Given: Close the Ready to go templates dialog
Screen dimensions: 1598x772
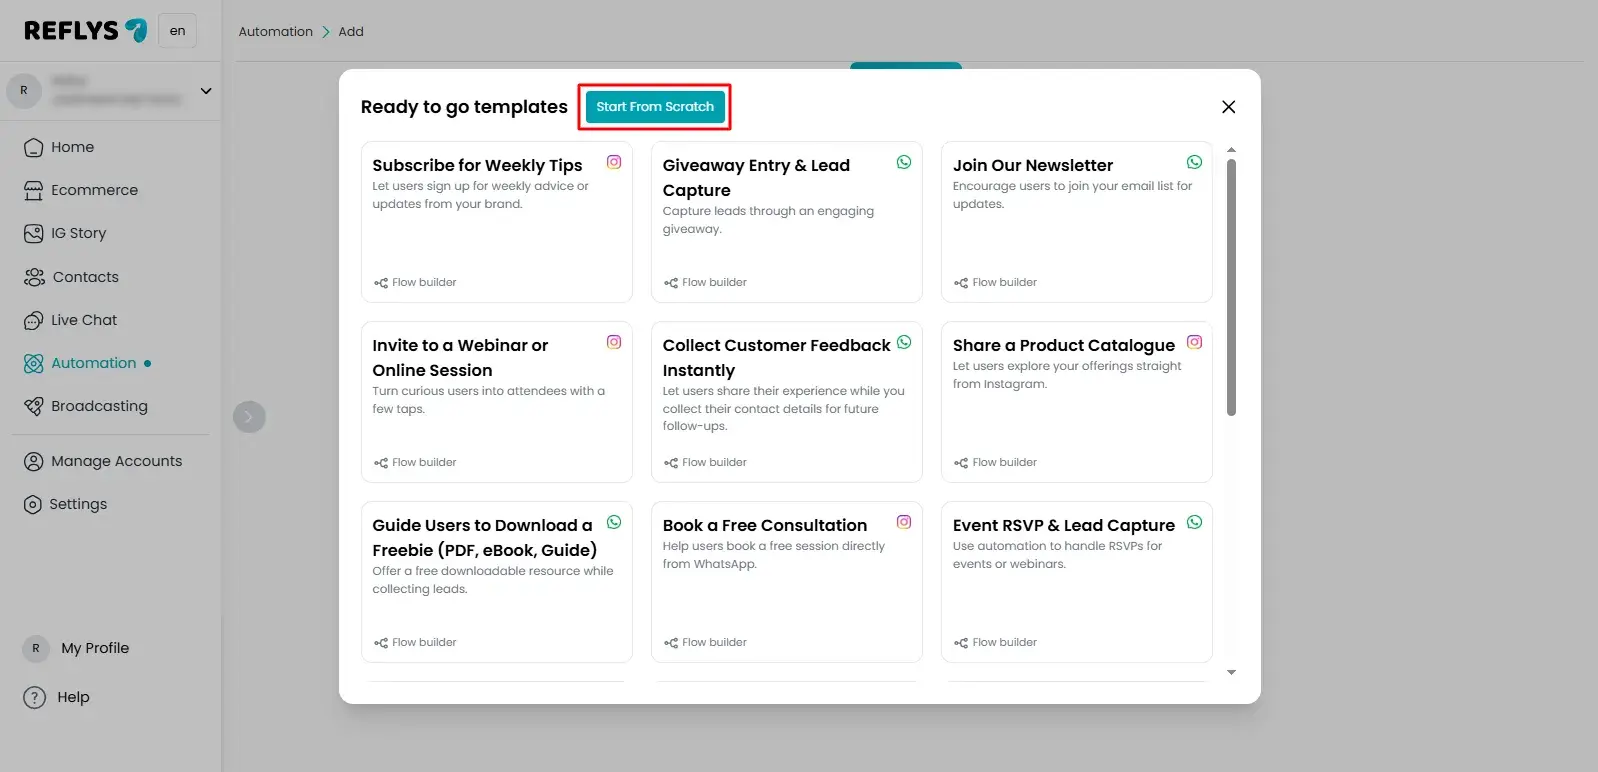Looking at the screenshot, I should [x=1229, y=107].
